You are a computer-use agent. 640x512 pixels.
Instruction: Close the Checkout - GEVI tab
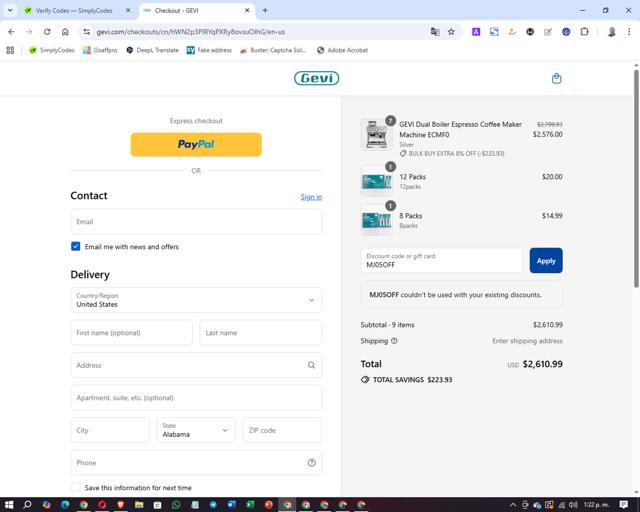coord(247,11)
